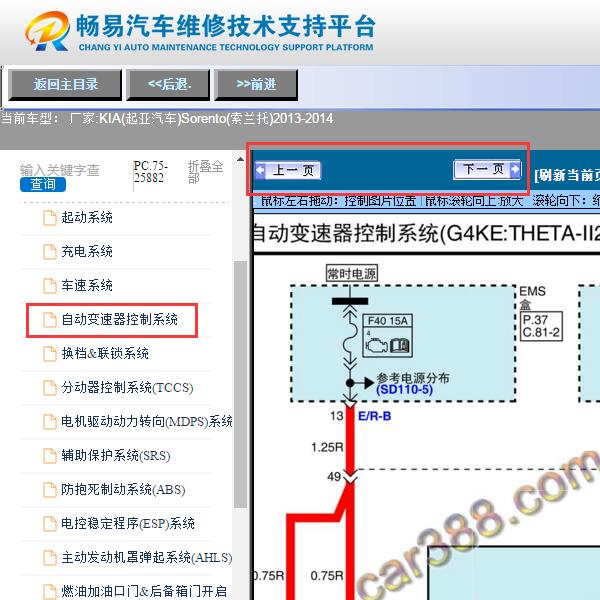
Task: Click the 返回主目录 button
Action: [65, 85]
